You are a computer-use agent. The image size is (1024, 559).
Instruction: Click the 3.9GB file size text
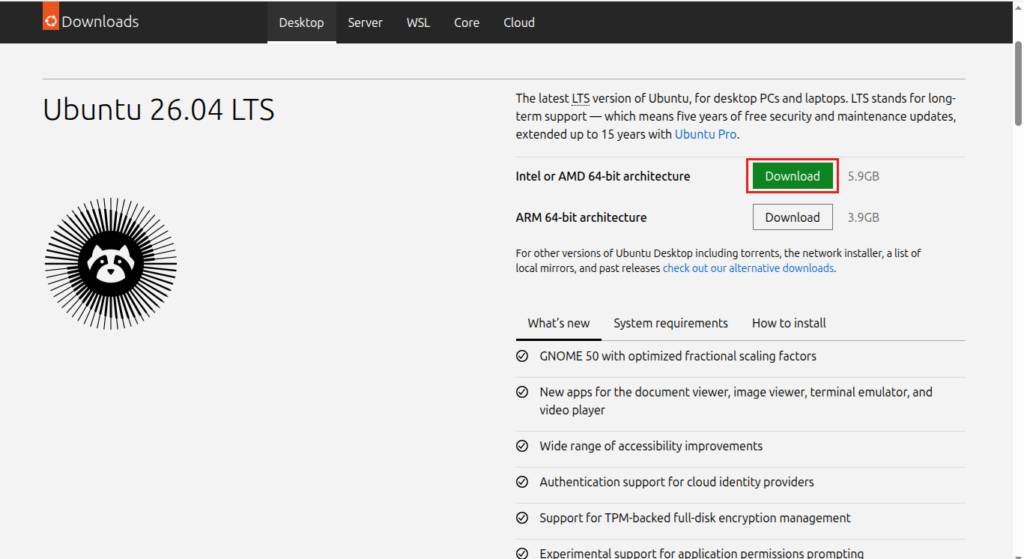point(863,217)
